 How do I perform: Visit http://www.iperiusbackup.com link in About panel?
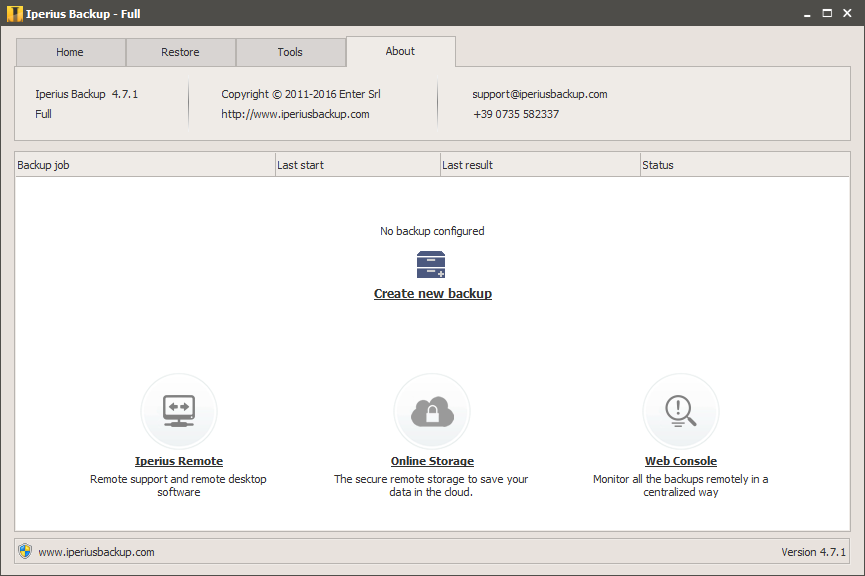[x=295, y=114]
